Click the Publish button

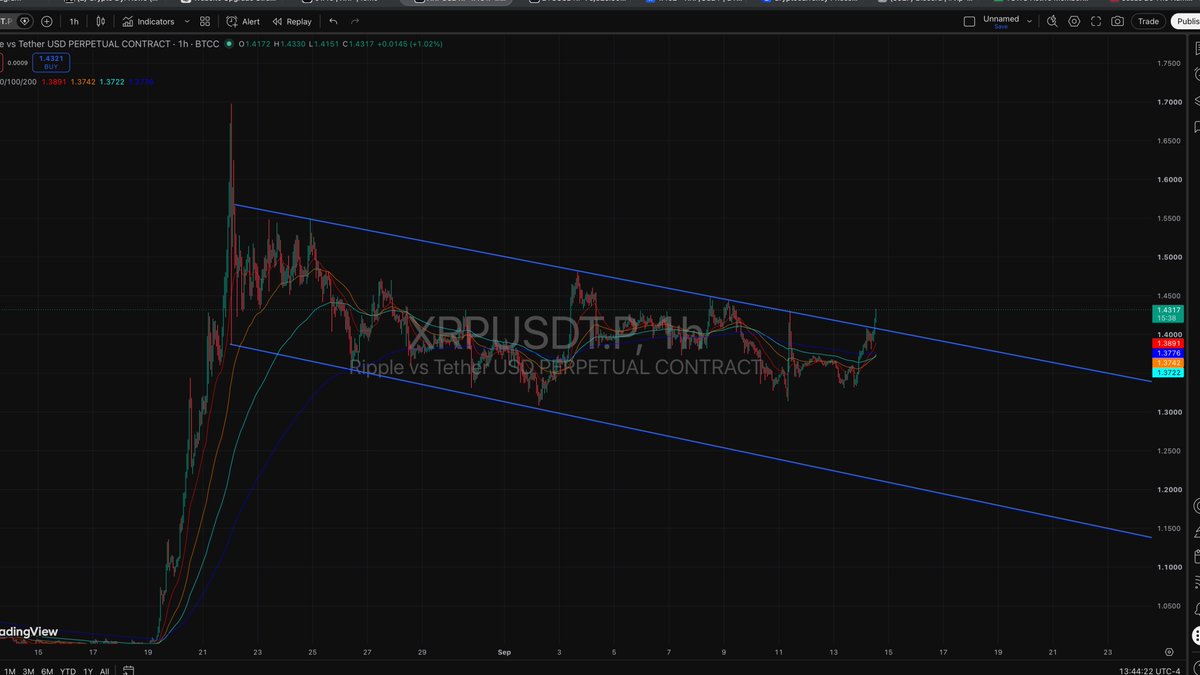1187,21
